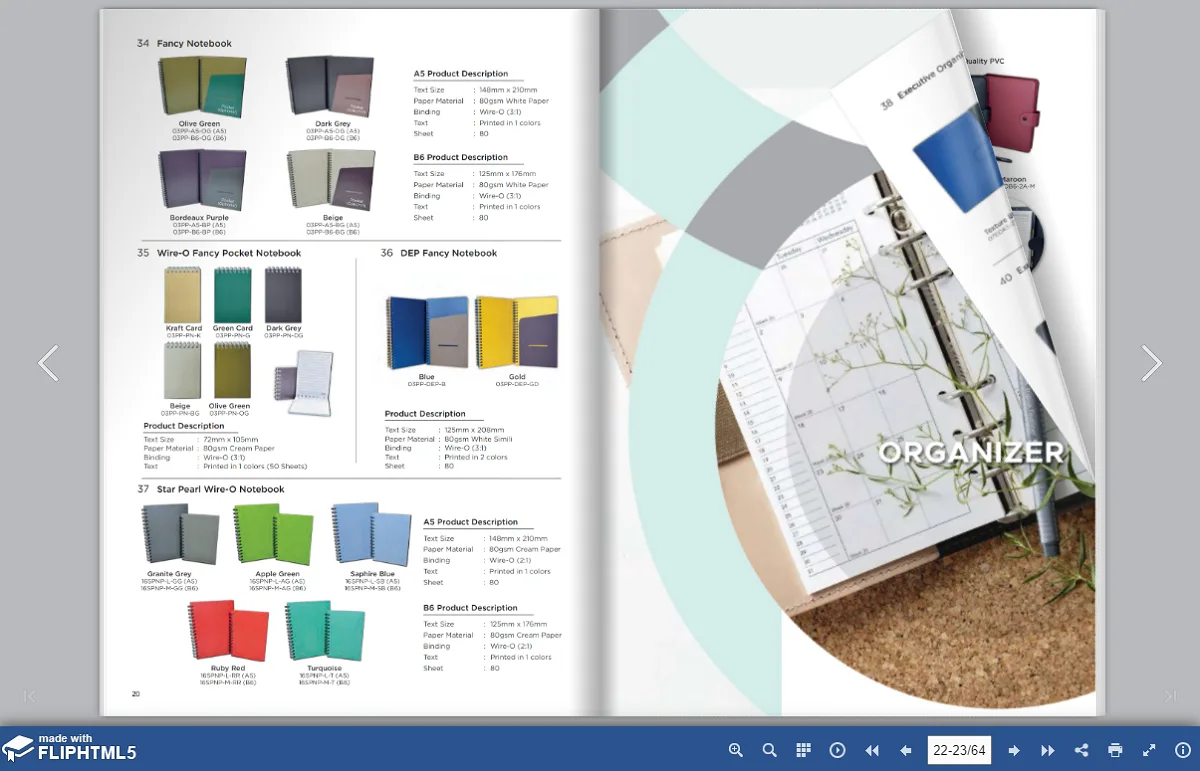Screen dimensions: 1200x771
Task: Click the Green Card pocket notebook image
Action: (233, 295)
